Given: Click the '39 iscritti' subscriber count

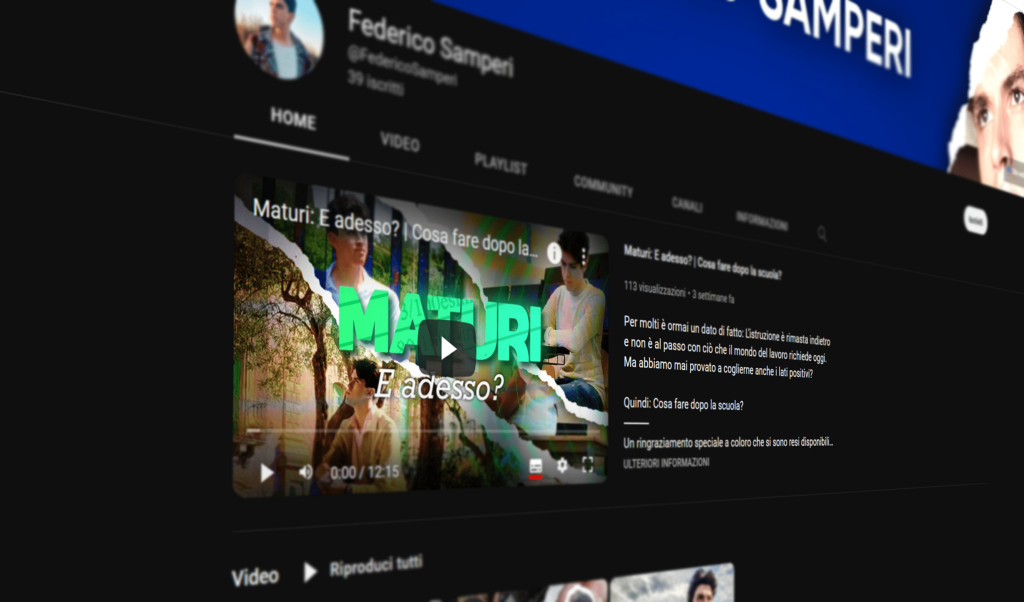Looking at the screenshot, I should pyautogui.click(x=376, y=83).
